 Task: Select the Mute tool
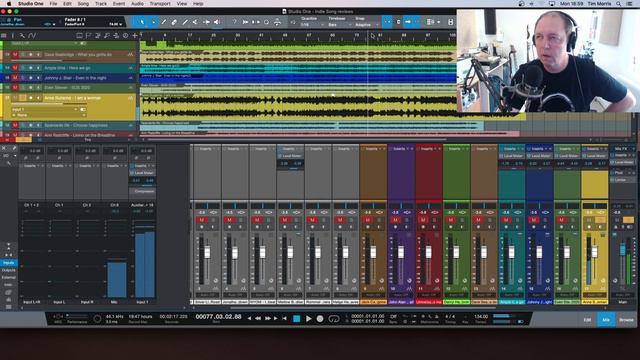coord(196,22)
